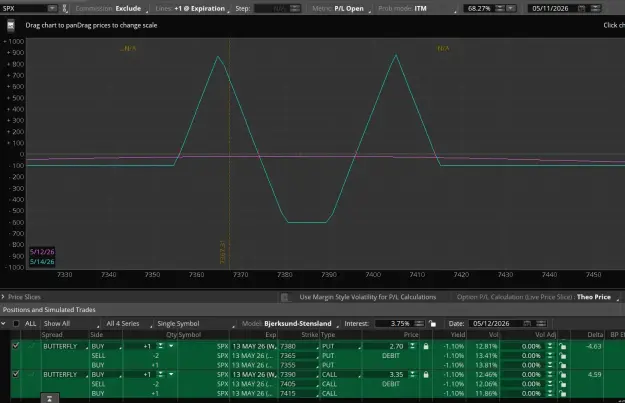Toggle price lock on 7390 CALL butterfly row
This screenshot has height=403, width=625.
(x=426, y=374)
